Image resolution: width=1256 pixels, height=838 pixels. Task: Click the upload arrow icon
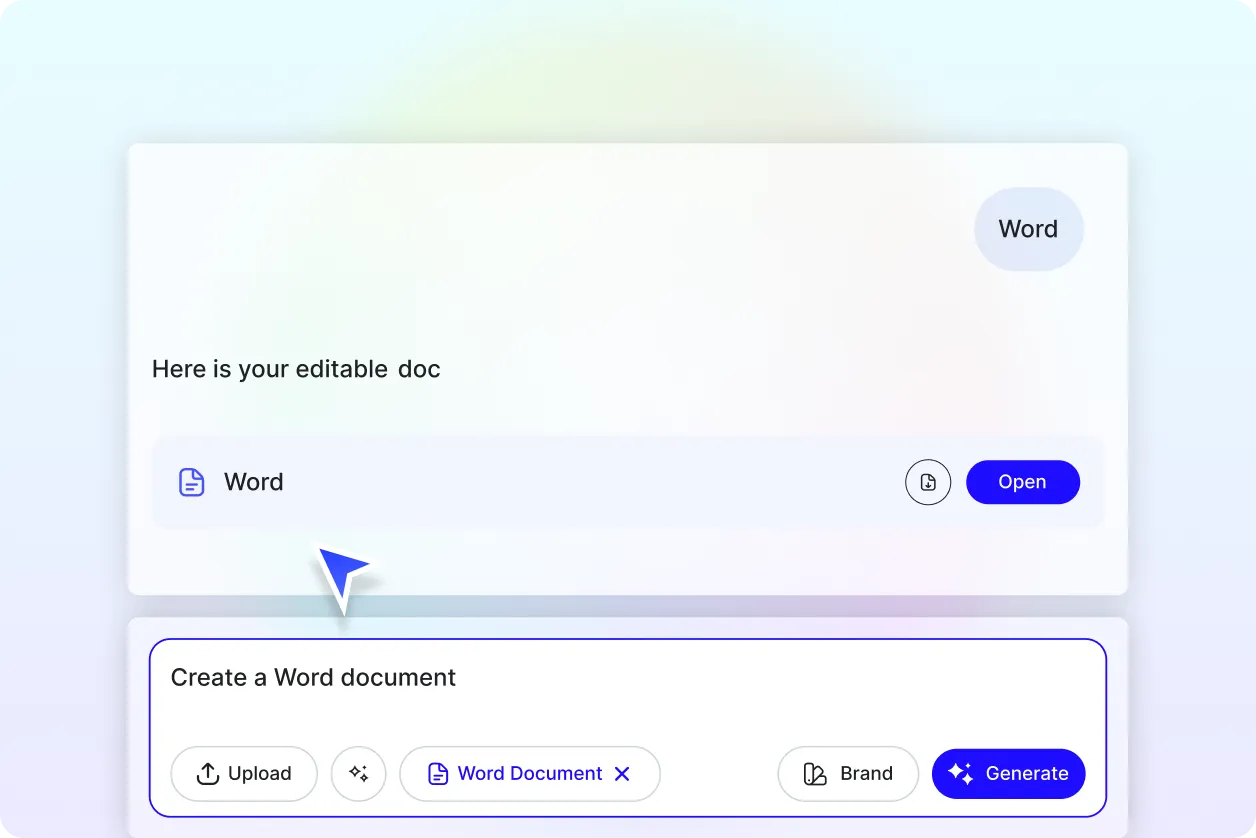click(207, 773)
